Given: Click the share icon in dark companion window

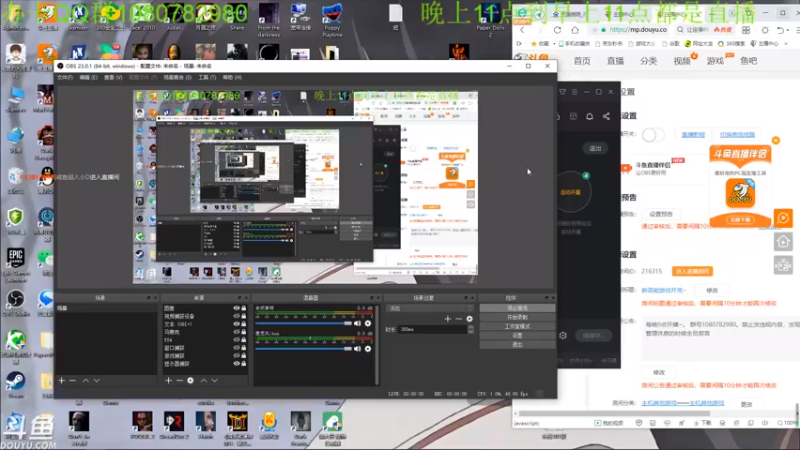Looking at the screenshot, I should (606, 116).
